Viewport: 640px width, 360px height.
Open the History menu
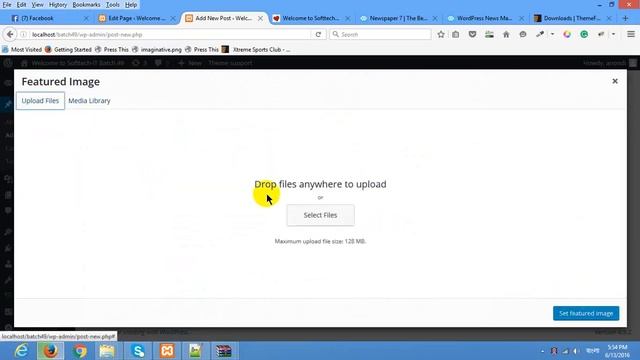(58, 5)
